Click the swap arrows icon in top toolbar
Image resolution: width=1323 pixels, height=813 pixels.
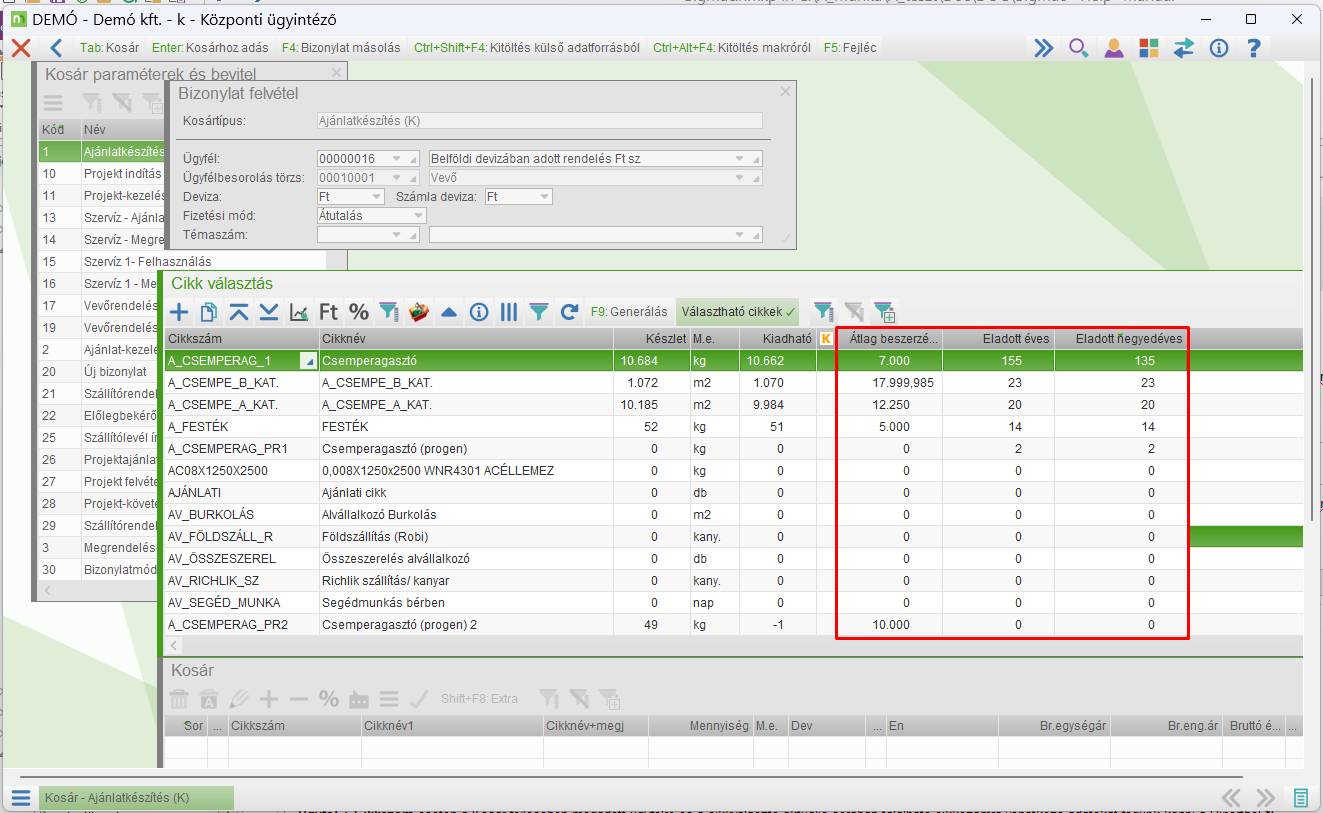point(1183,48)
